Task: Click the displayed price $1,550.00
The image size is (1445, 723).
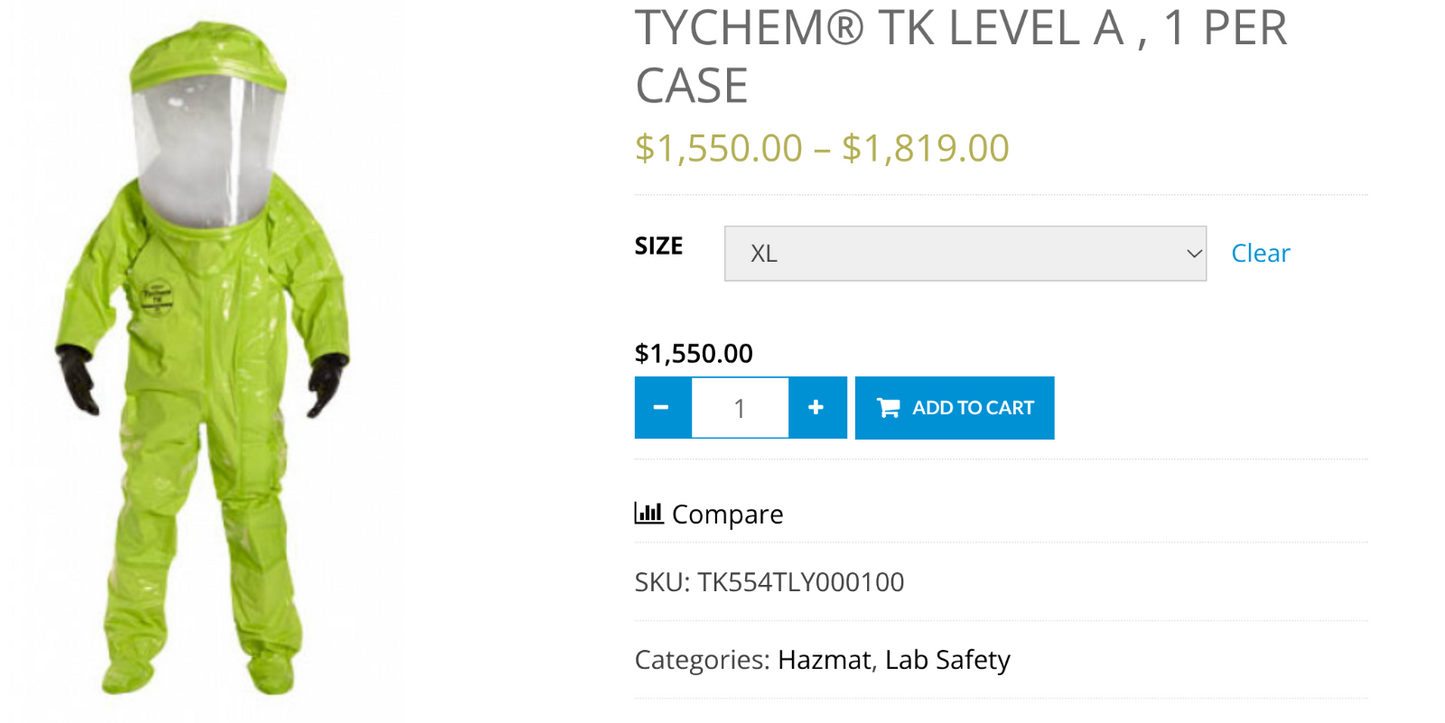Action: pos(693,352)
